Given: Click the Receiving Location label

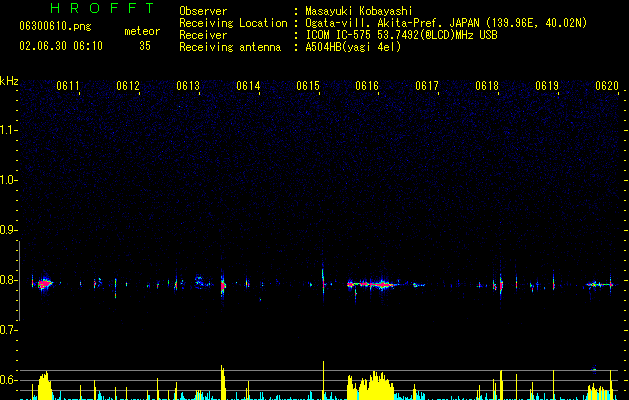Looking at the screenshot, I should click(x=233, y=23).
